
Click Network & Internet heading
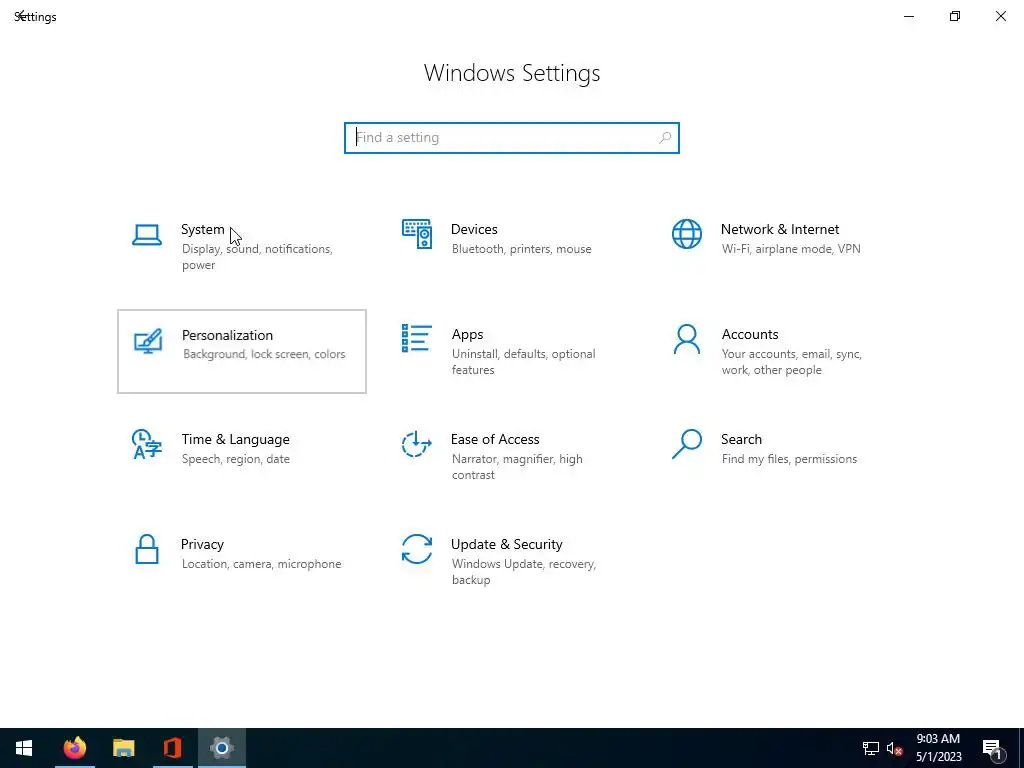point(780,229)
